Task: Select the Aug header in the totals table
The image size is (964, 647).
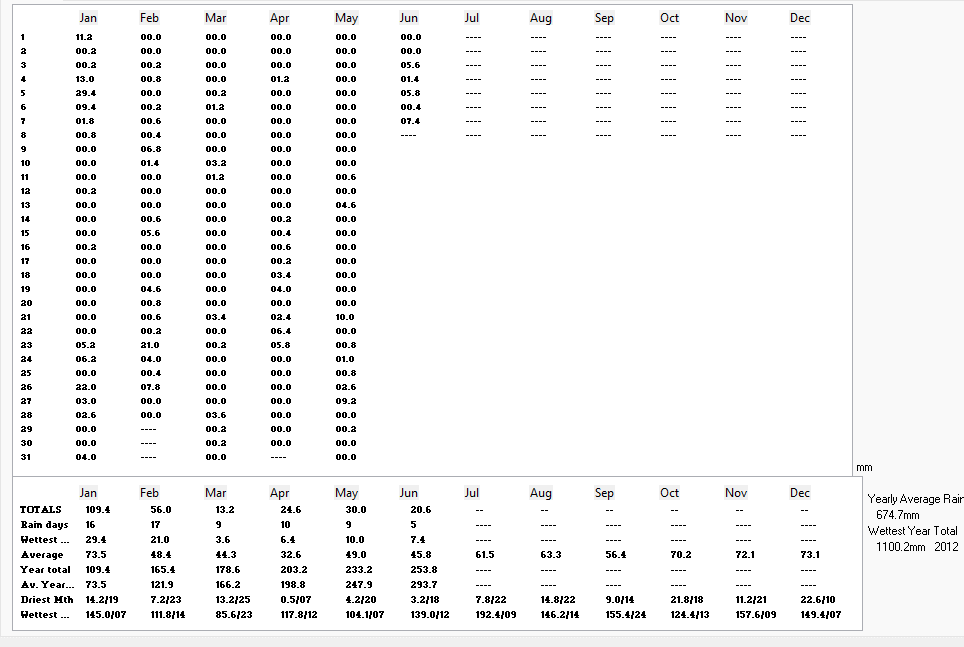Action: (x=541, y=493)
